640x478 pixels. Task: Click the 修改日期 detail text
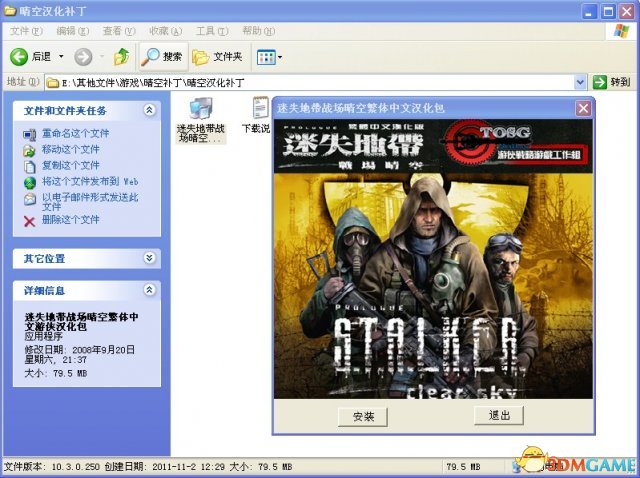tap(80, 355)
